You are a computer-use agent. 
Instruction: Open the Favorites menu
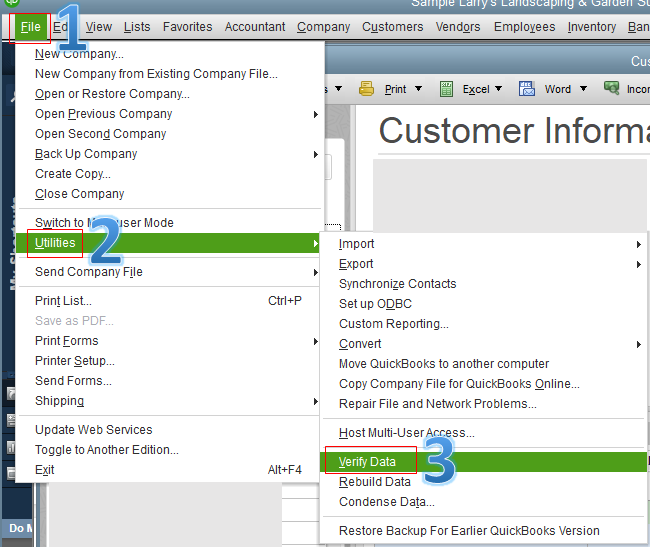(x=187, y=27)
